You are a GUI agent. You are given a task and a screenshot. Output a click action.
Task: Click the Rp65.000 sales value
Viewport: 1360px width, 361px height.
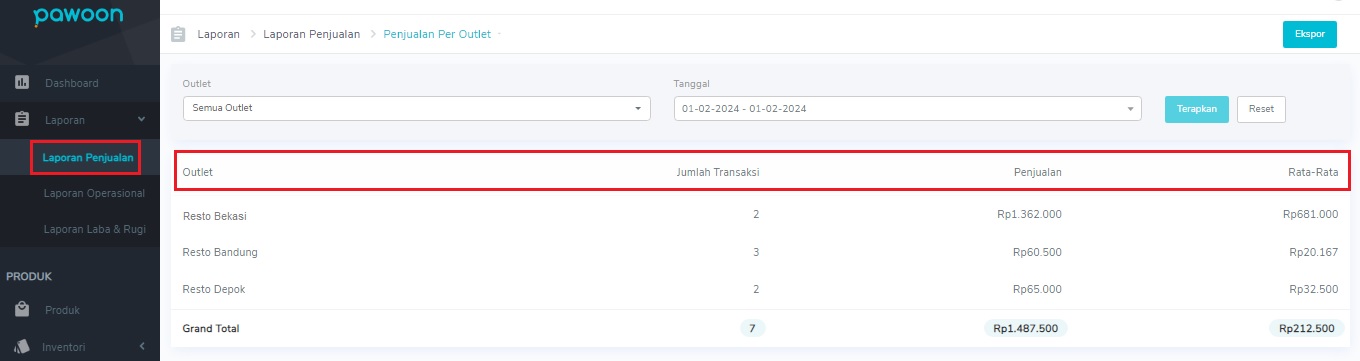pos(1037,289)
